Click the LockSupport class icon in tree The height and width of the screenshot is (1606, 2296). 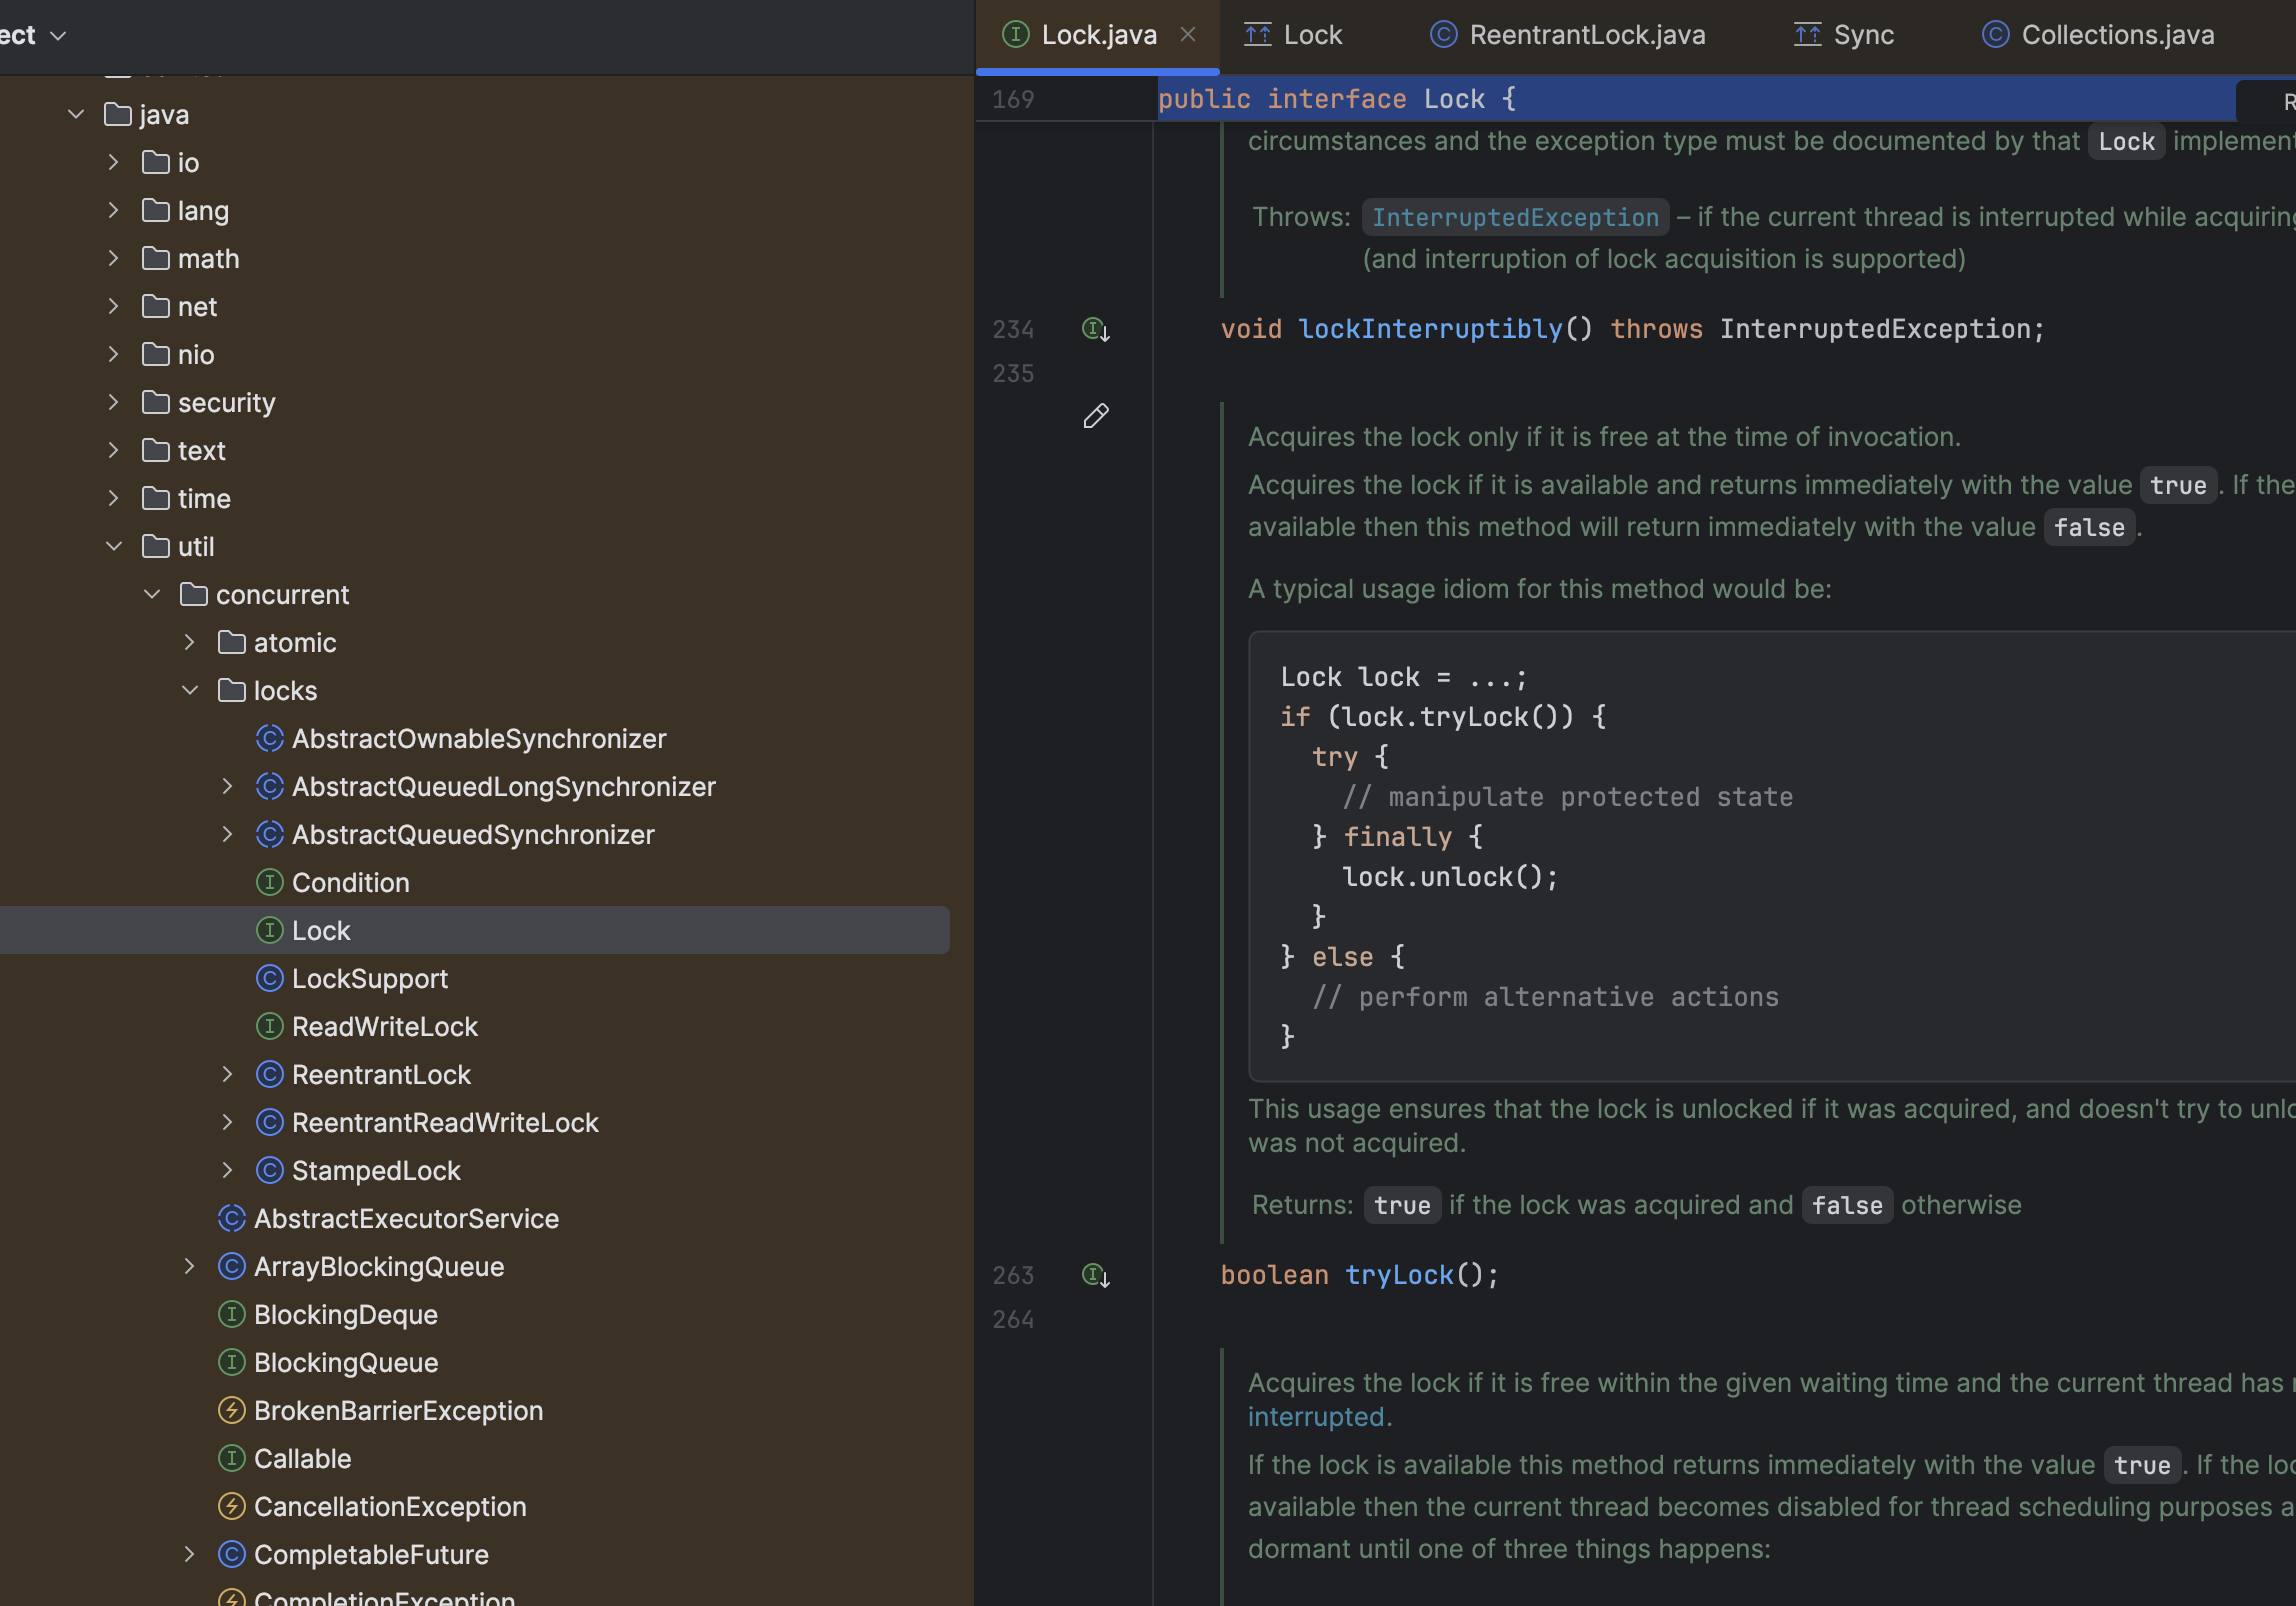(x=269, y=978)
